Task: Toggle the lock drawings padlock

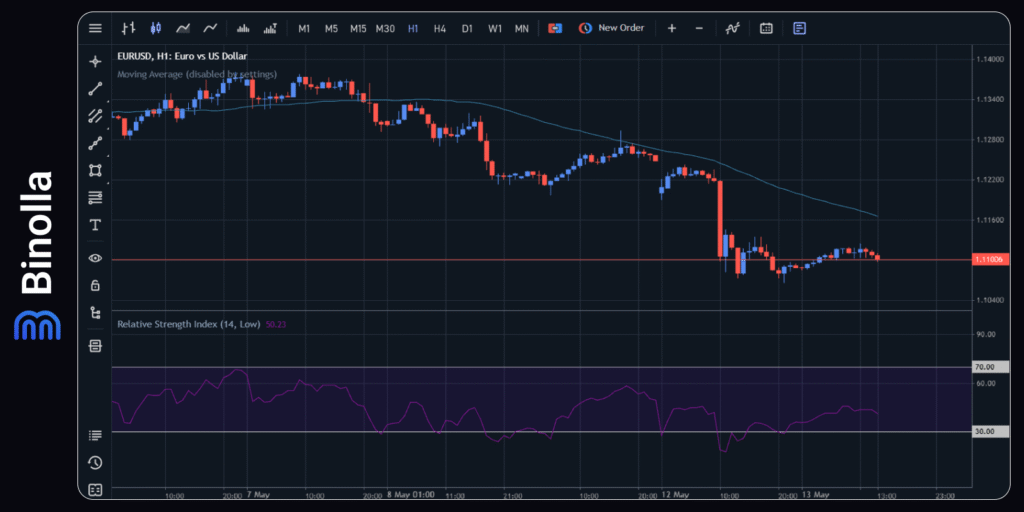Action: coord(95,285)
